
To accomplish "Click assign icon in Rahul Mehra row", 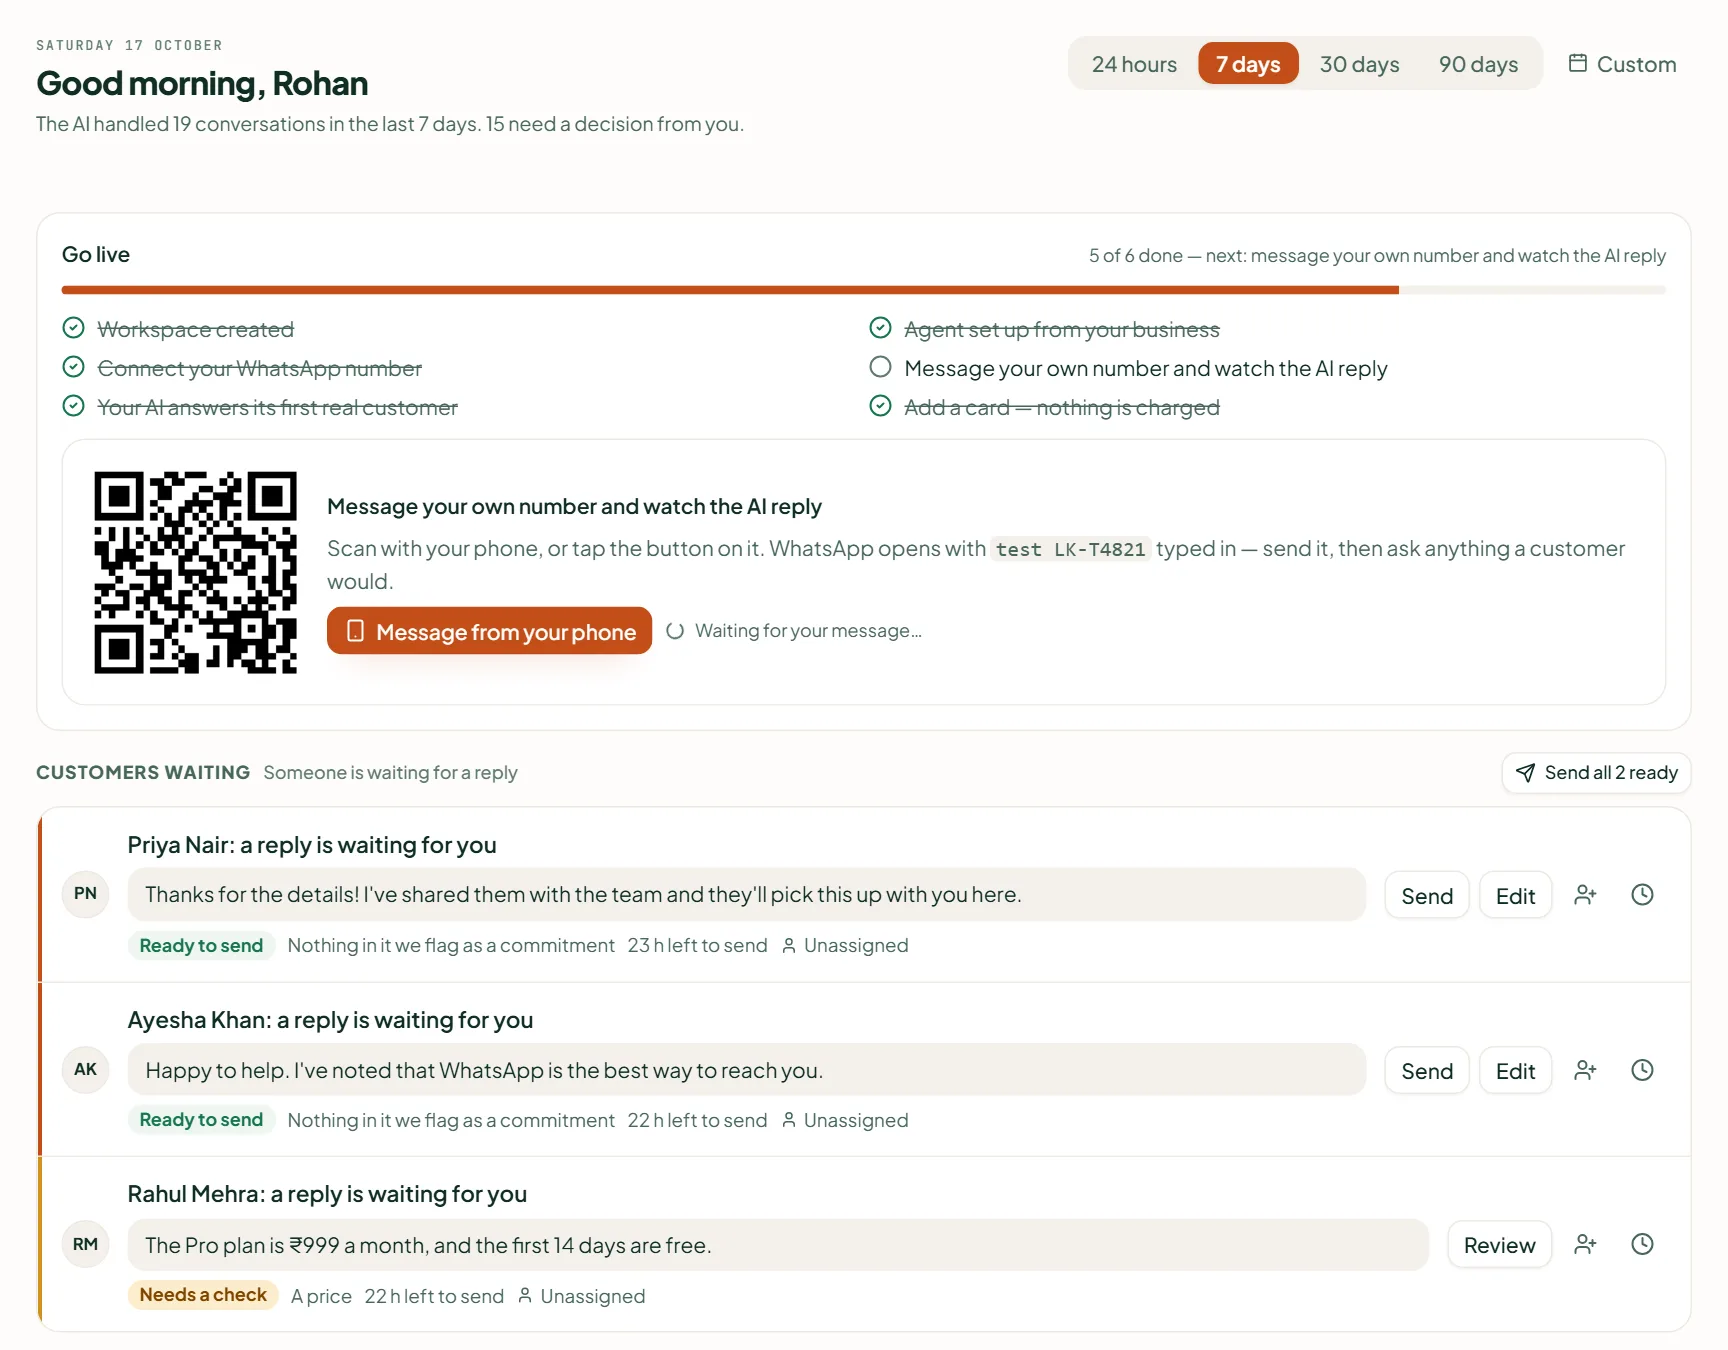I will click(x=1585, y=1244).
